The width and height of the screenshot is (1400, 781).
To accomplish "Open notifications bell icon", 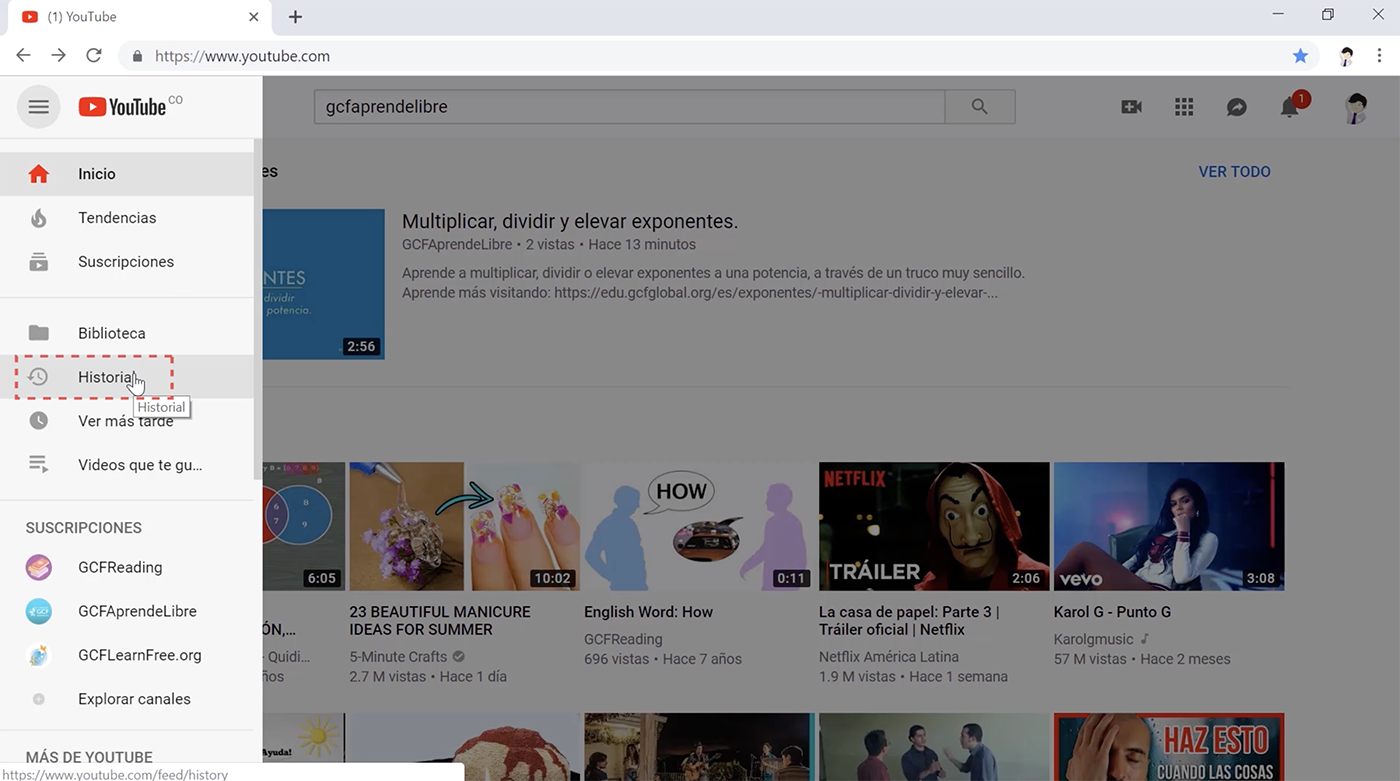I will click(1290, 107).
